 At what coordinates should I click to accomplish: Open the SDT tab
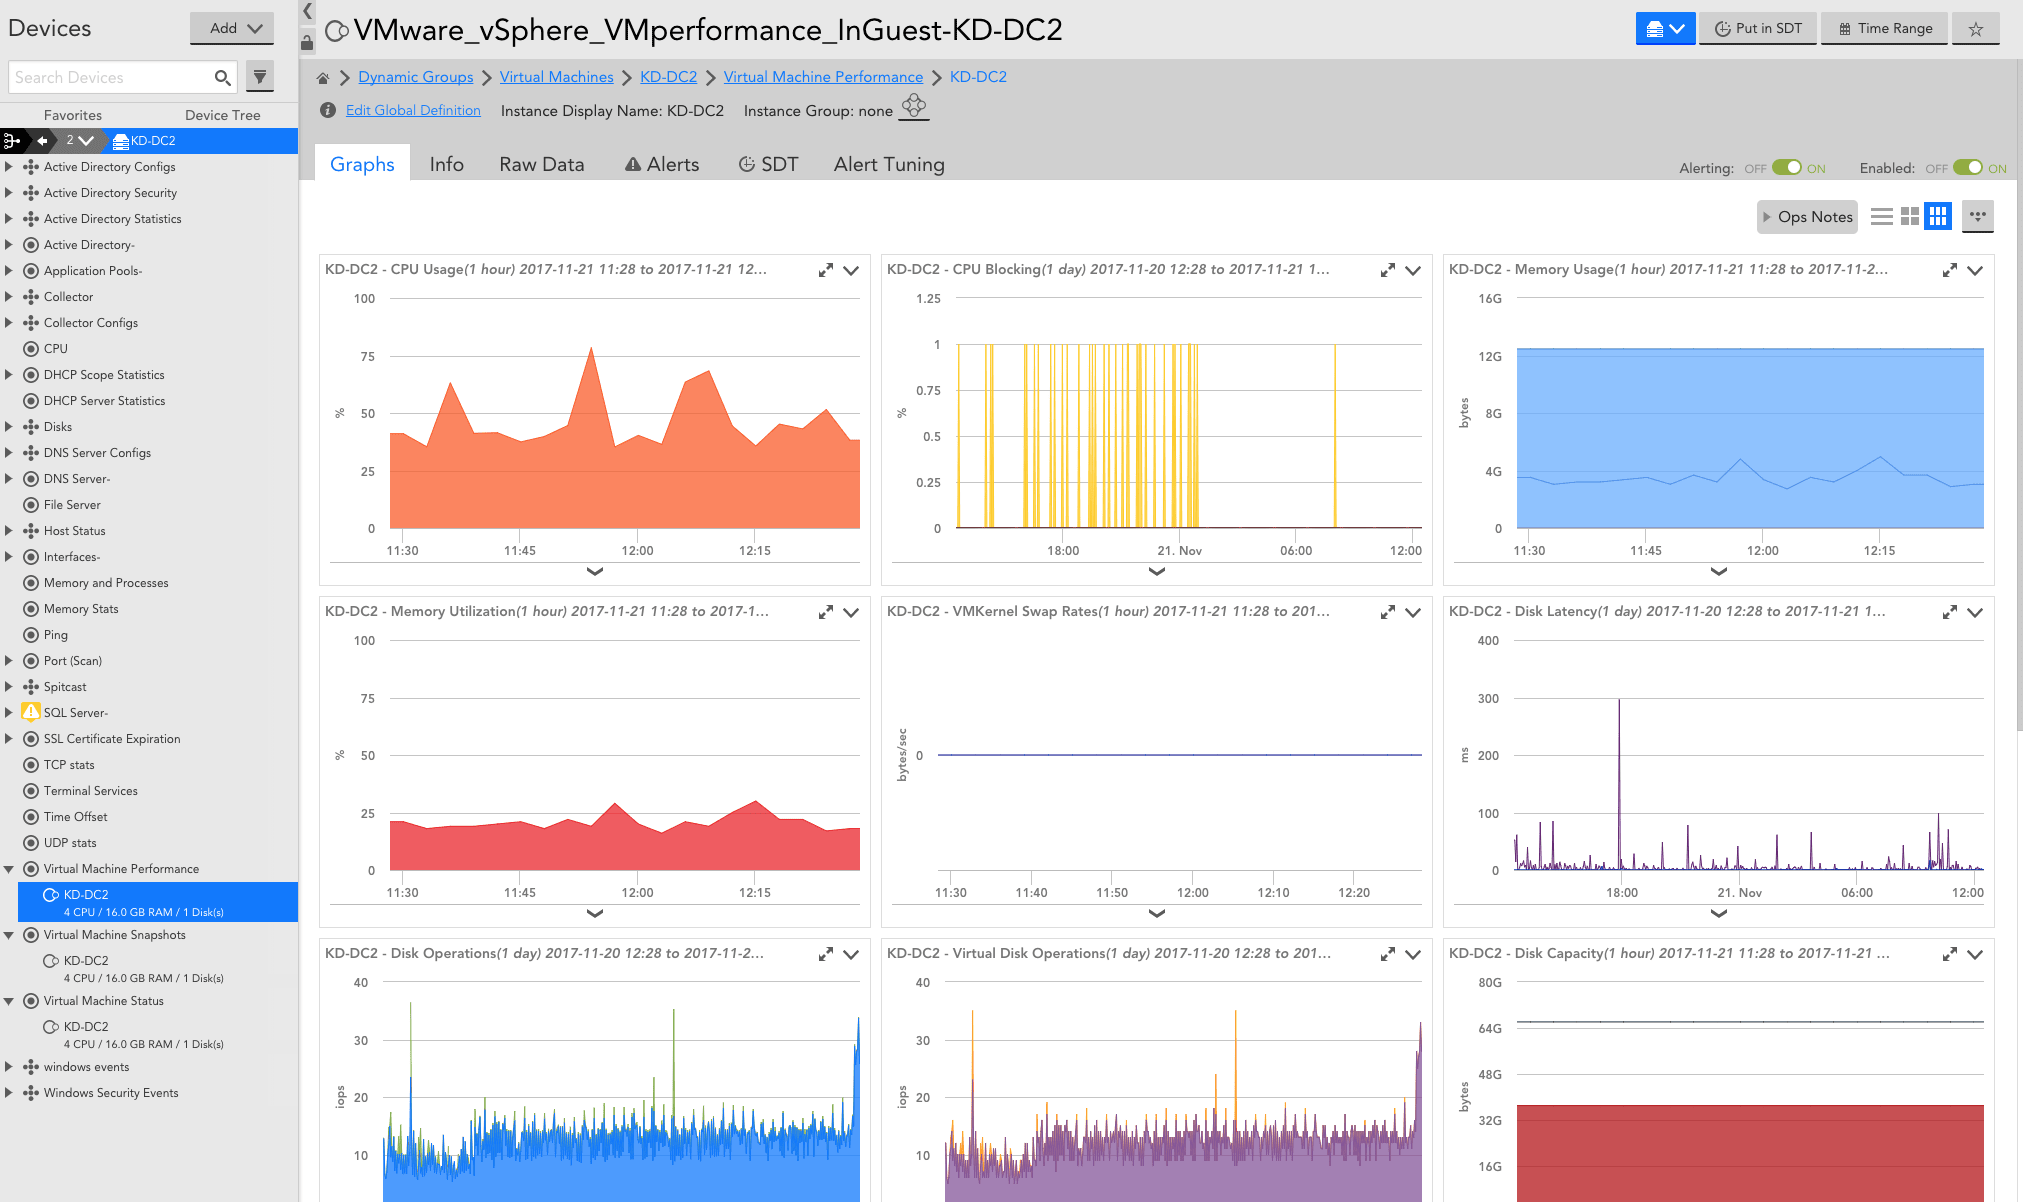(x=768, y=164)
